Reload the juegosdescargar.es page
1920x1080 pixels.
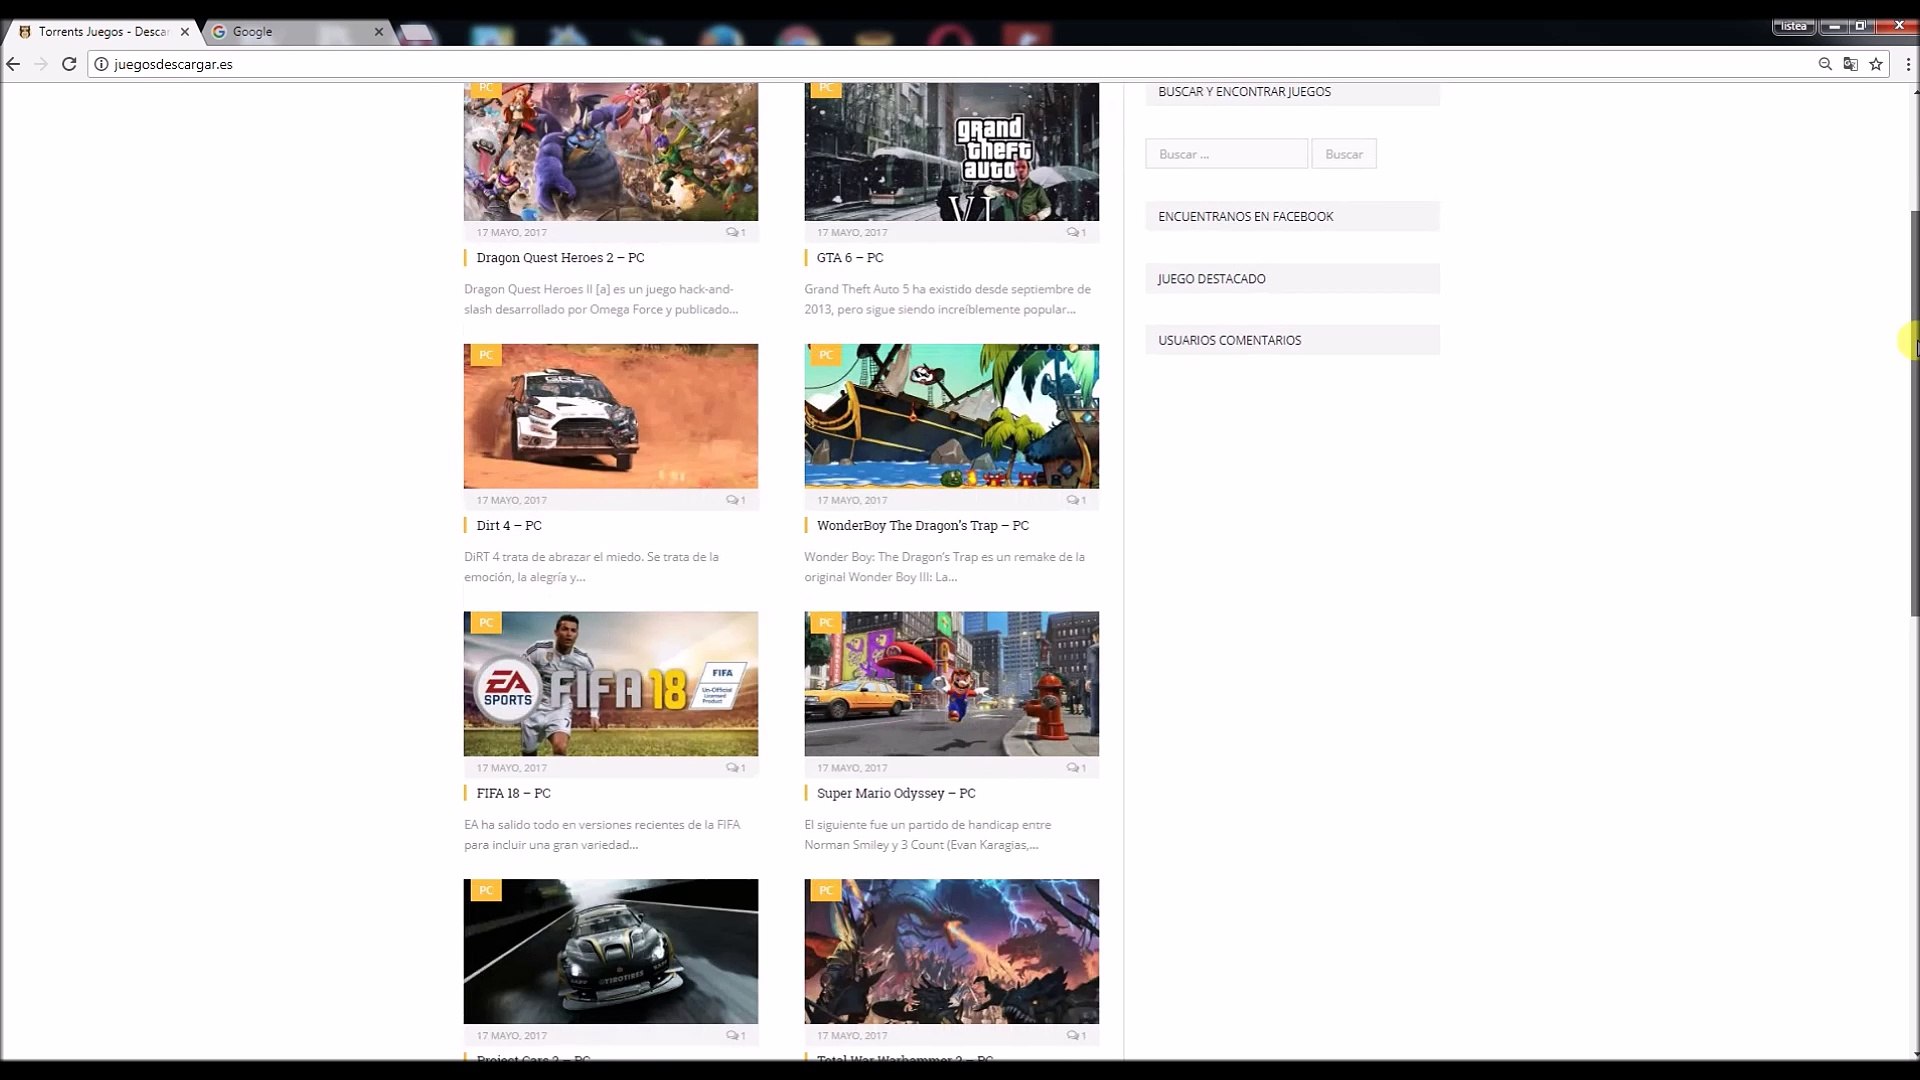69,64
